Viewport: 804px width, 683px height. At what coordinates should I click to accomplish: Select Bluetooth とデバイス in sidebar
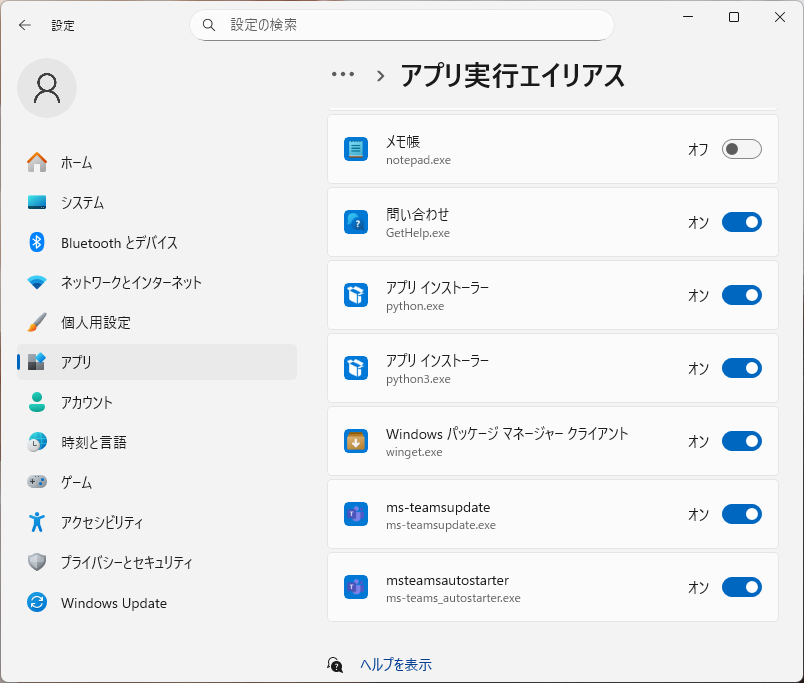pyautogui.click(x=119, y=243)
